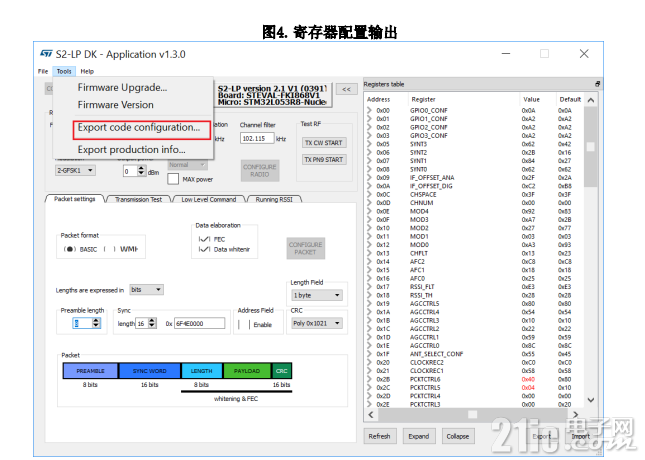Open Length Field '1 byte' dropdown

pyautogui.click(x=316, y=295)
